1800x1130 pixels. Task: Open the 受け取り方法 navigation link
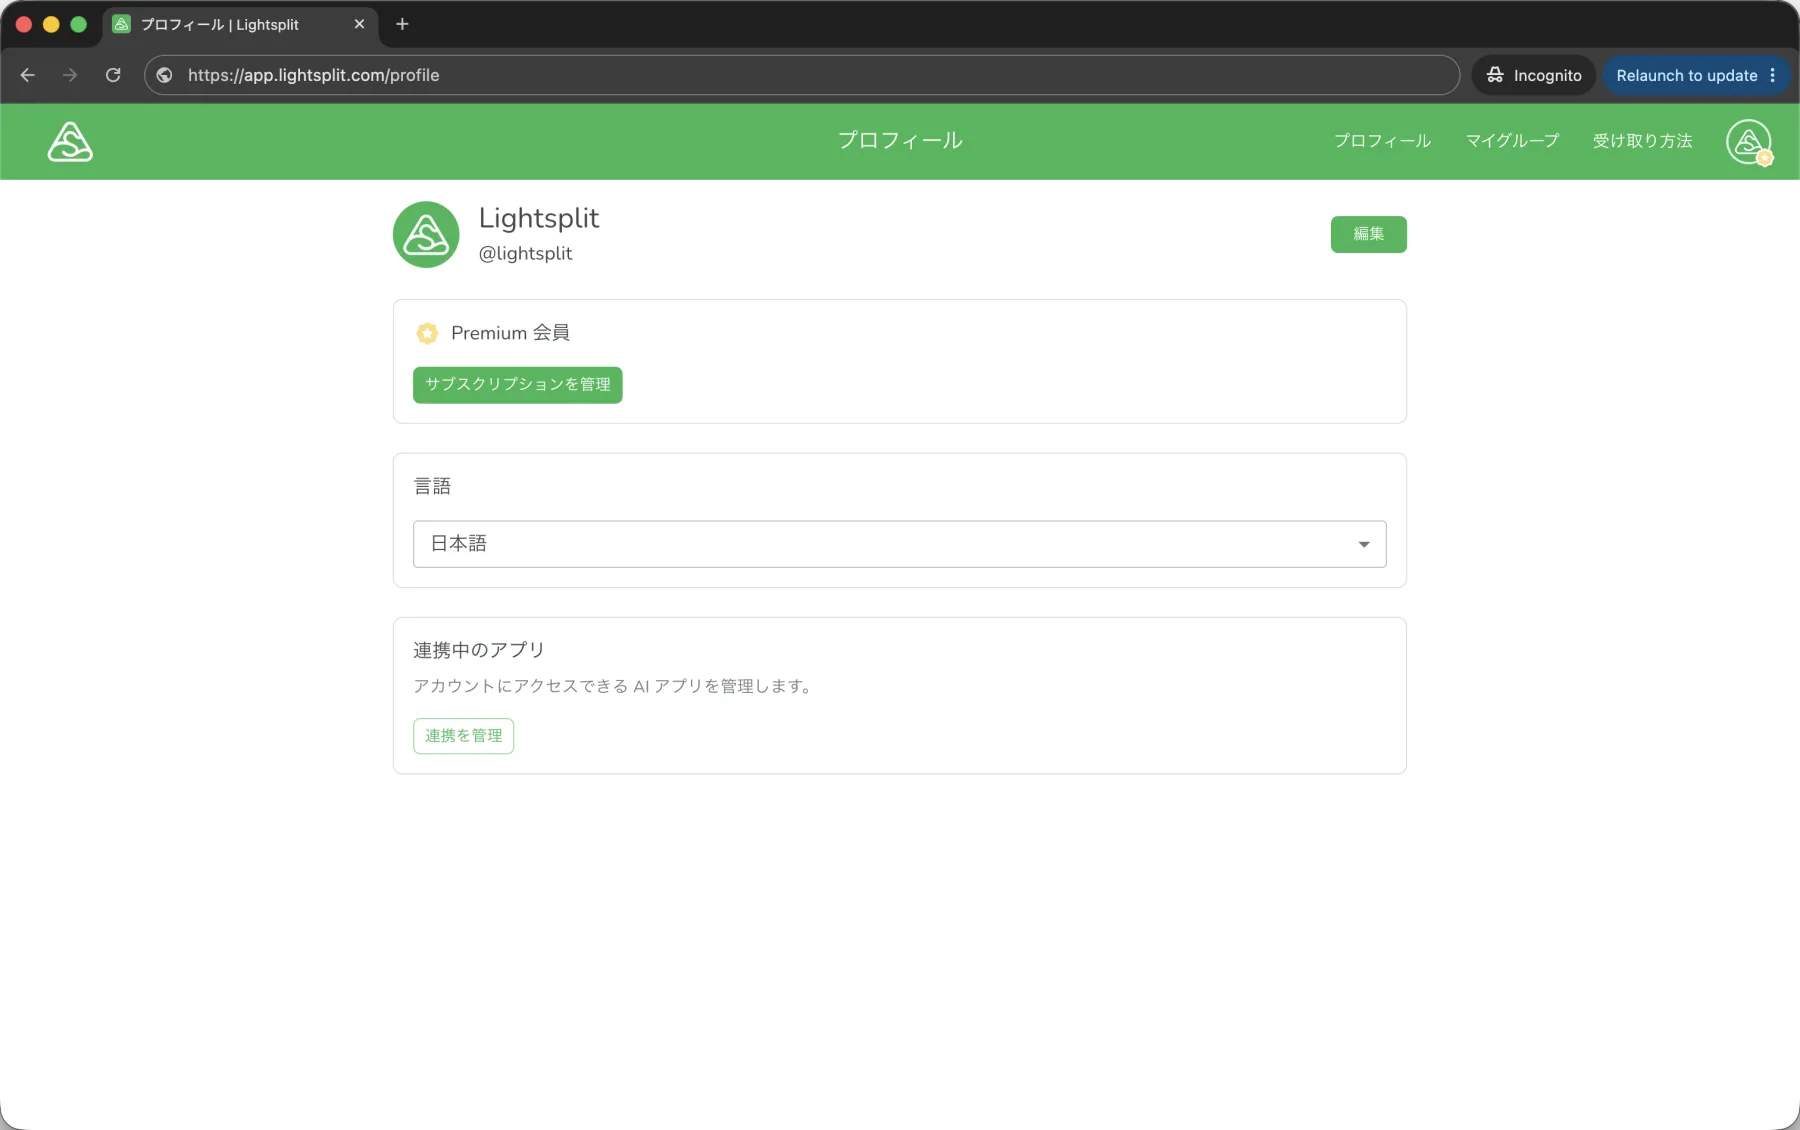(x=1642, y=141)
